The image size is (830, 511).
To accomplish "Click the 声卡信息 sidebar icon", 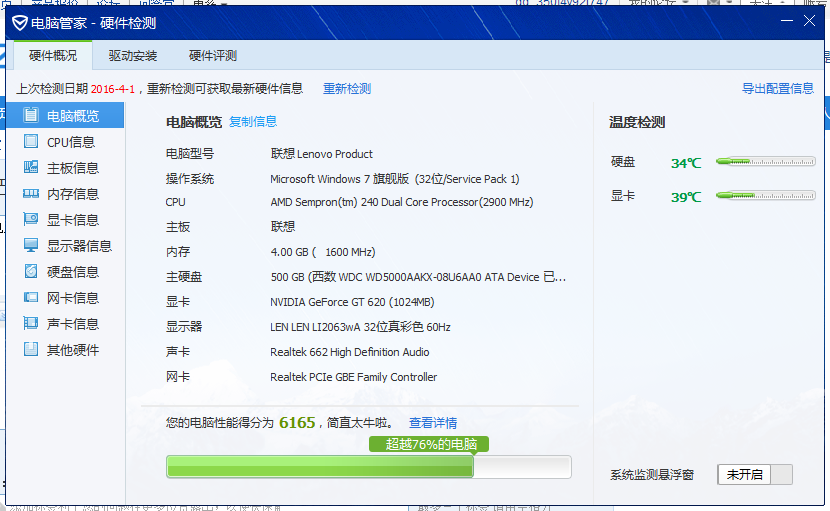I will [31, 323].
